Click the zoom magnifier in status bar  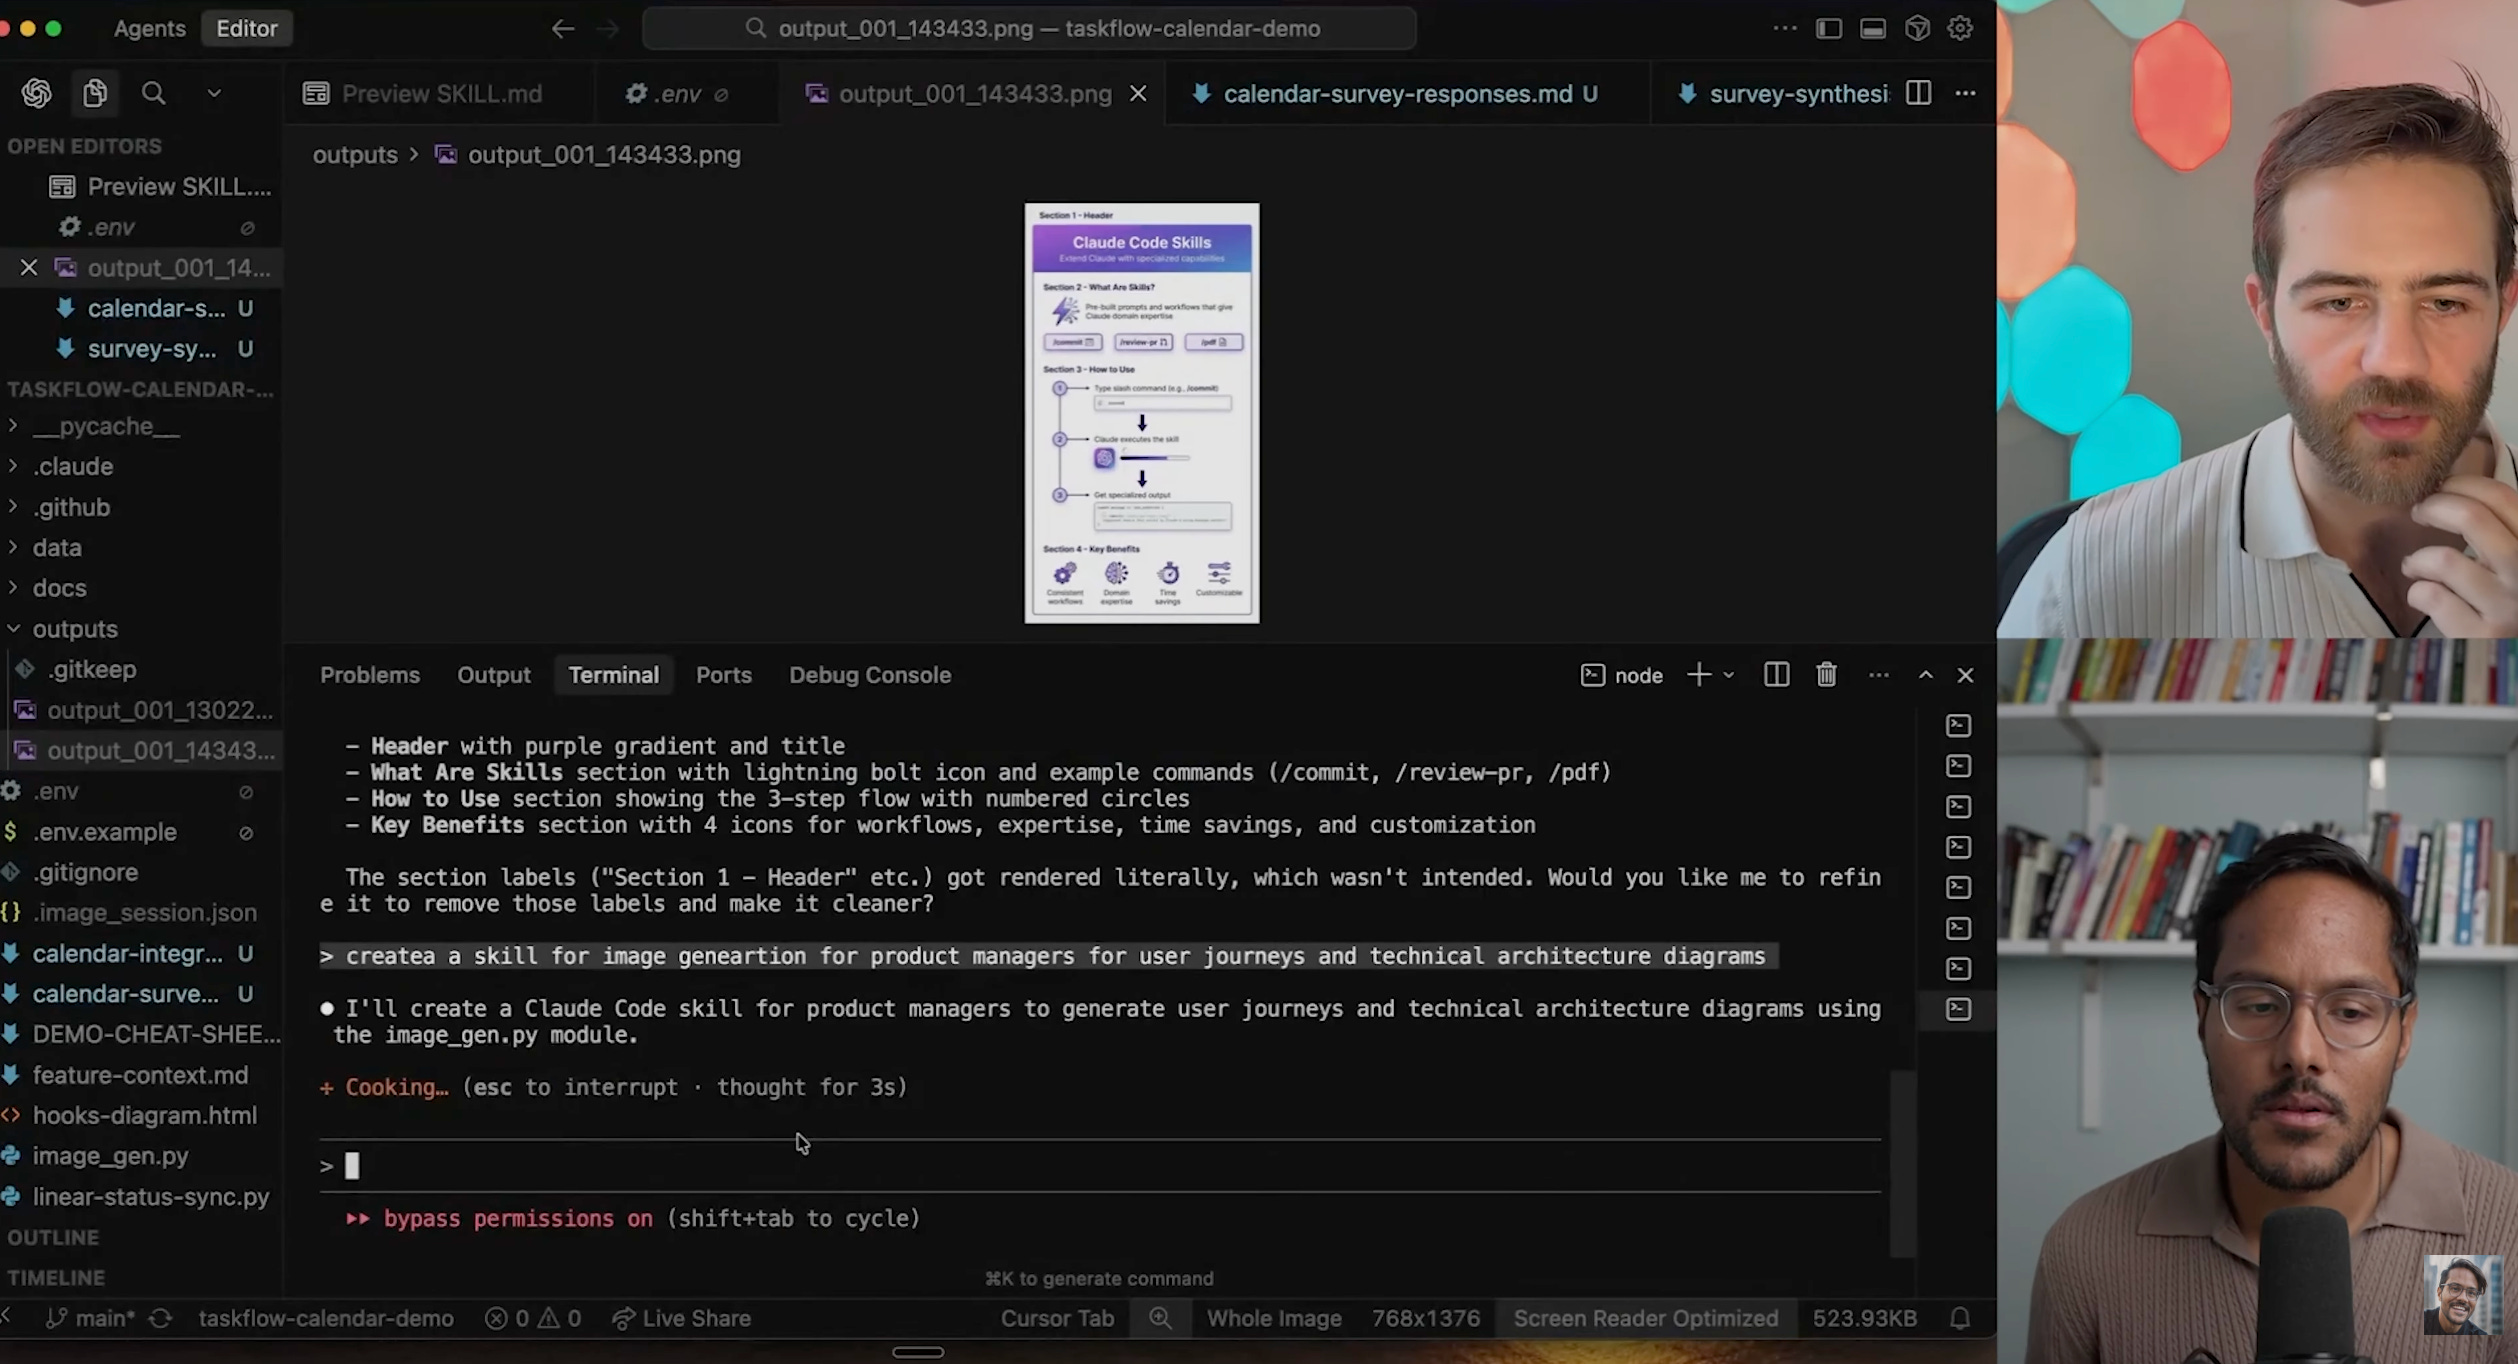coord(1160,1318)
